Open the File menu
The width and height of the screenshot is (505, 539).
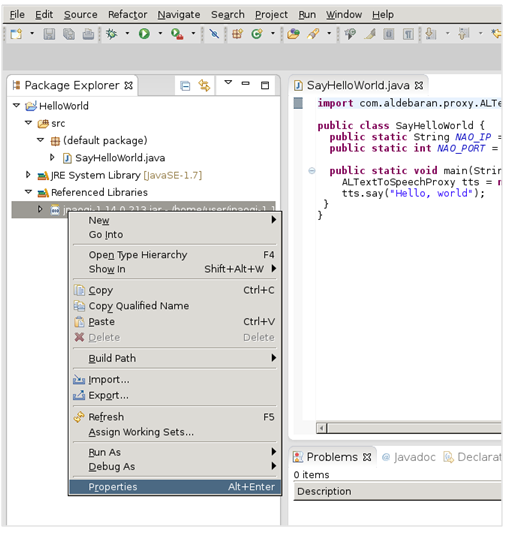pos(17,15)
